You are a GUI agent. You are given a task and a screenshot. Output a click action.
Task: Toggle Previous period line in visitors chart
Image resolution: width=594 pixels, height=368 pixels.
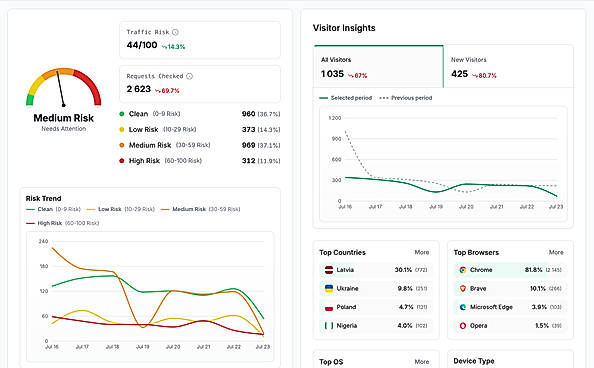click(406, 98)
